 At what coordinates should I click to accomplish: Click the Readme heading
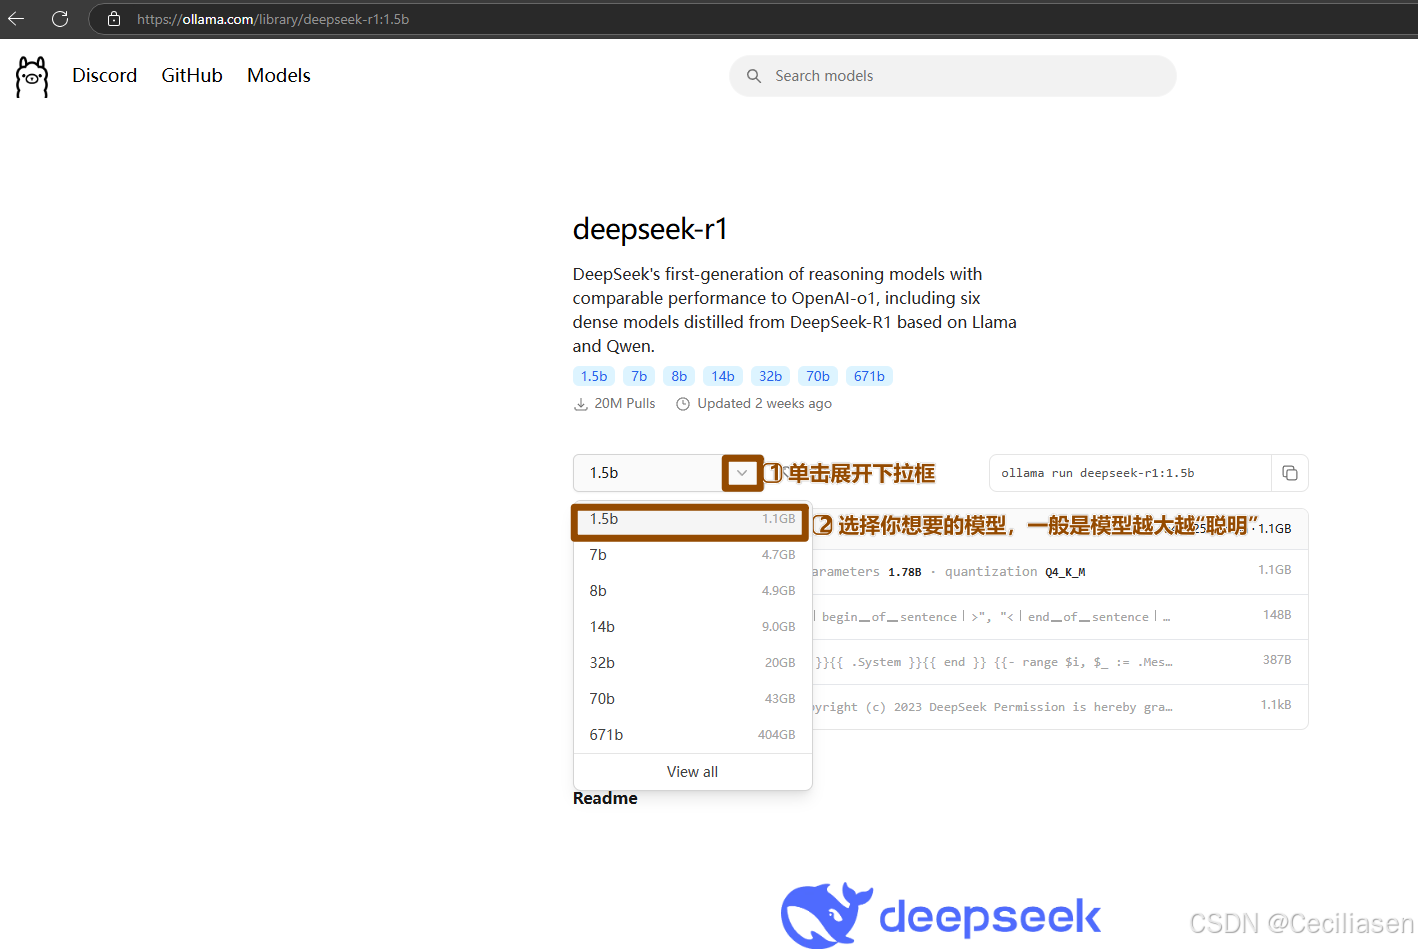605,798
